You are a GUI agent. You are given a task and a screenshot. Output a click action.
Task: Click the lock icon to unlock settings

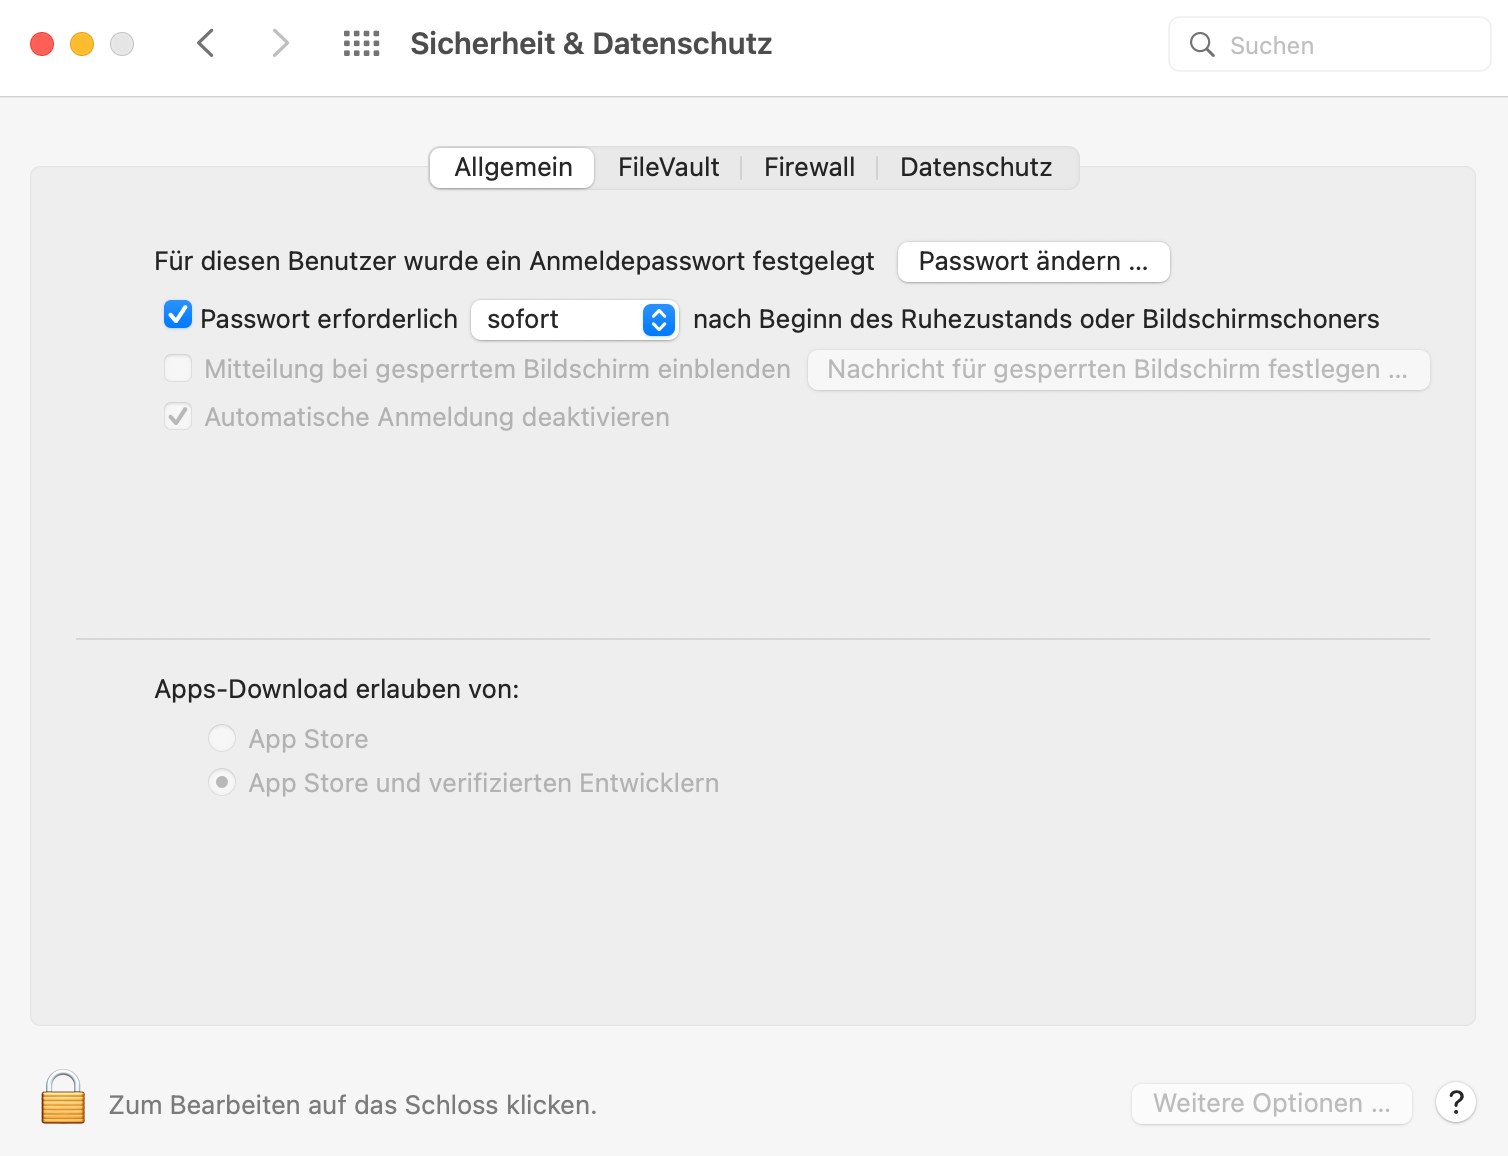click(x=63, y=1098)
